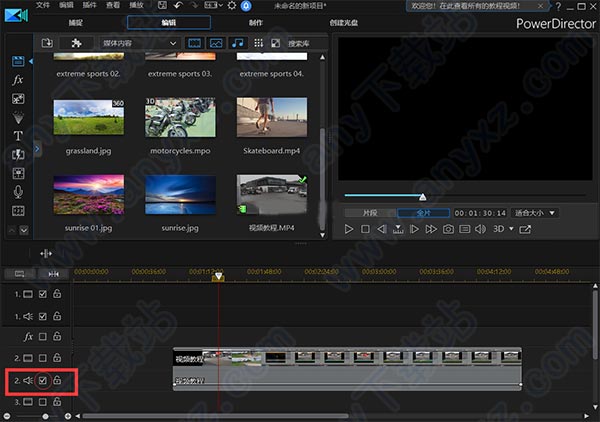Open the Transition Room lightning icon
This screenshot has width=600, height=422.
click(x=18, y=155)
